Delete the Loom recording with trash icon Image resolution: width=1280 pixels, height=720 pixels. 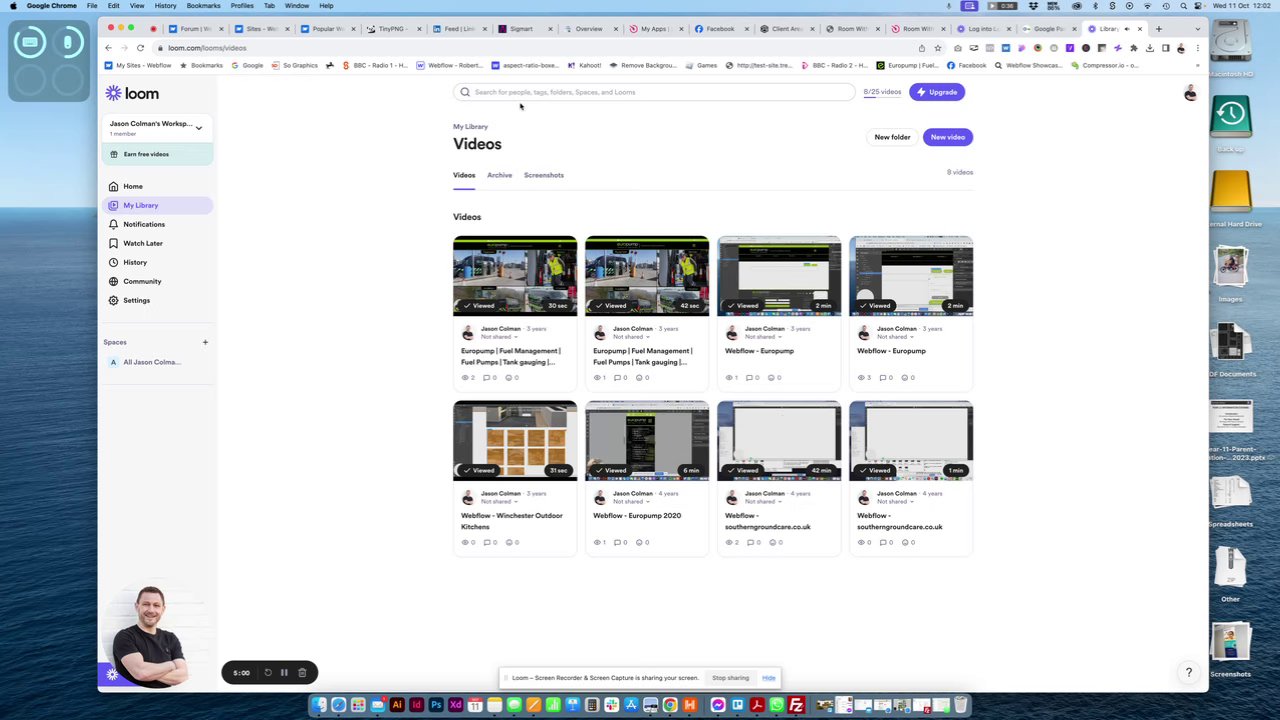click(x=302, y=673)
